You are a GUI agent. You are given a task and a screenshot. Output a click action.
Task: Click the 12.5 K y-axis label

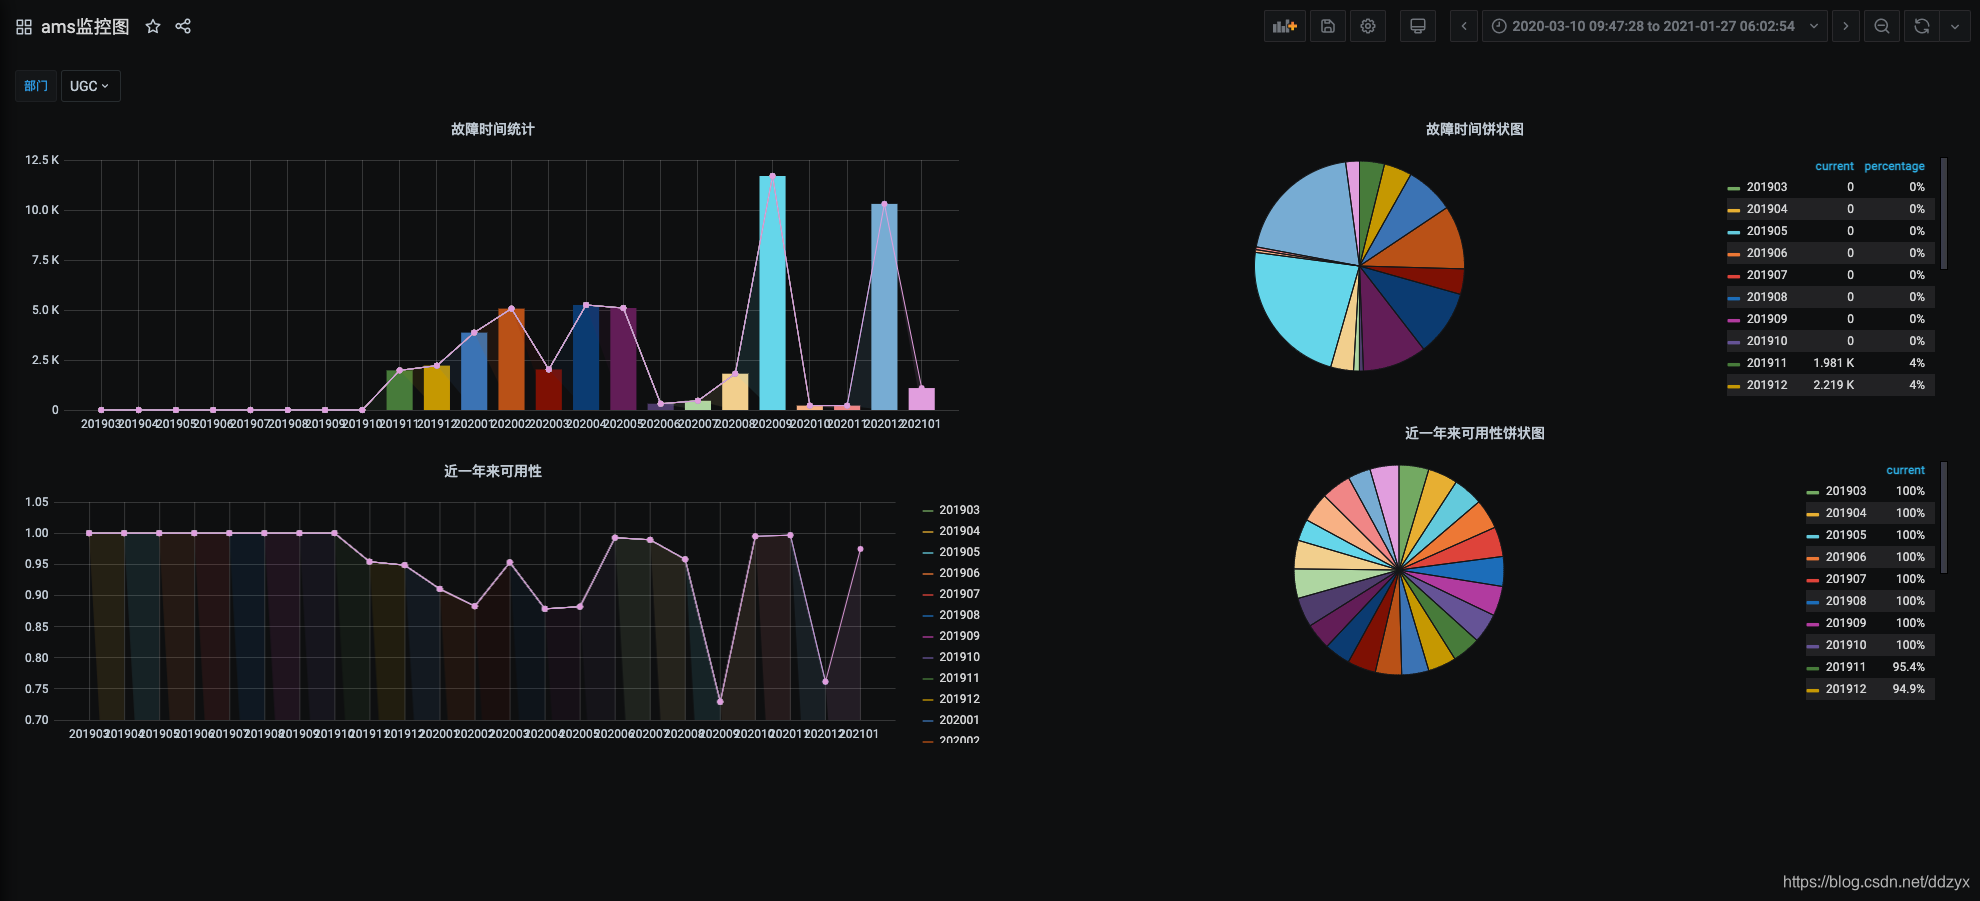(42, 160)
